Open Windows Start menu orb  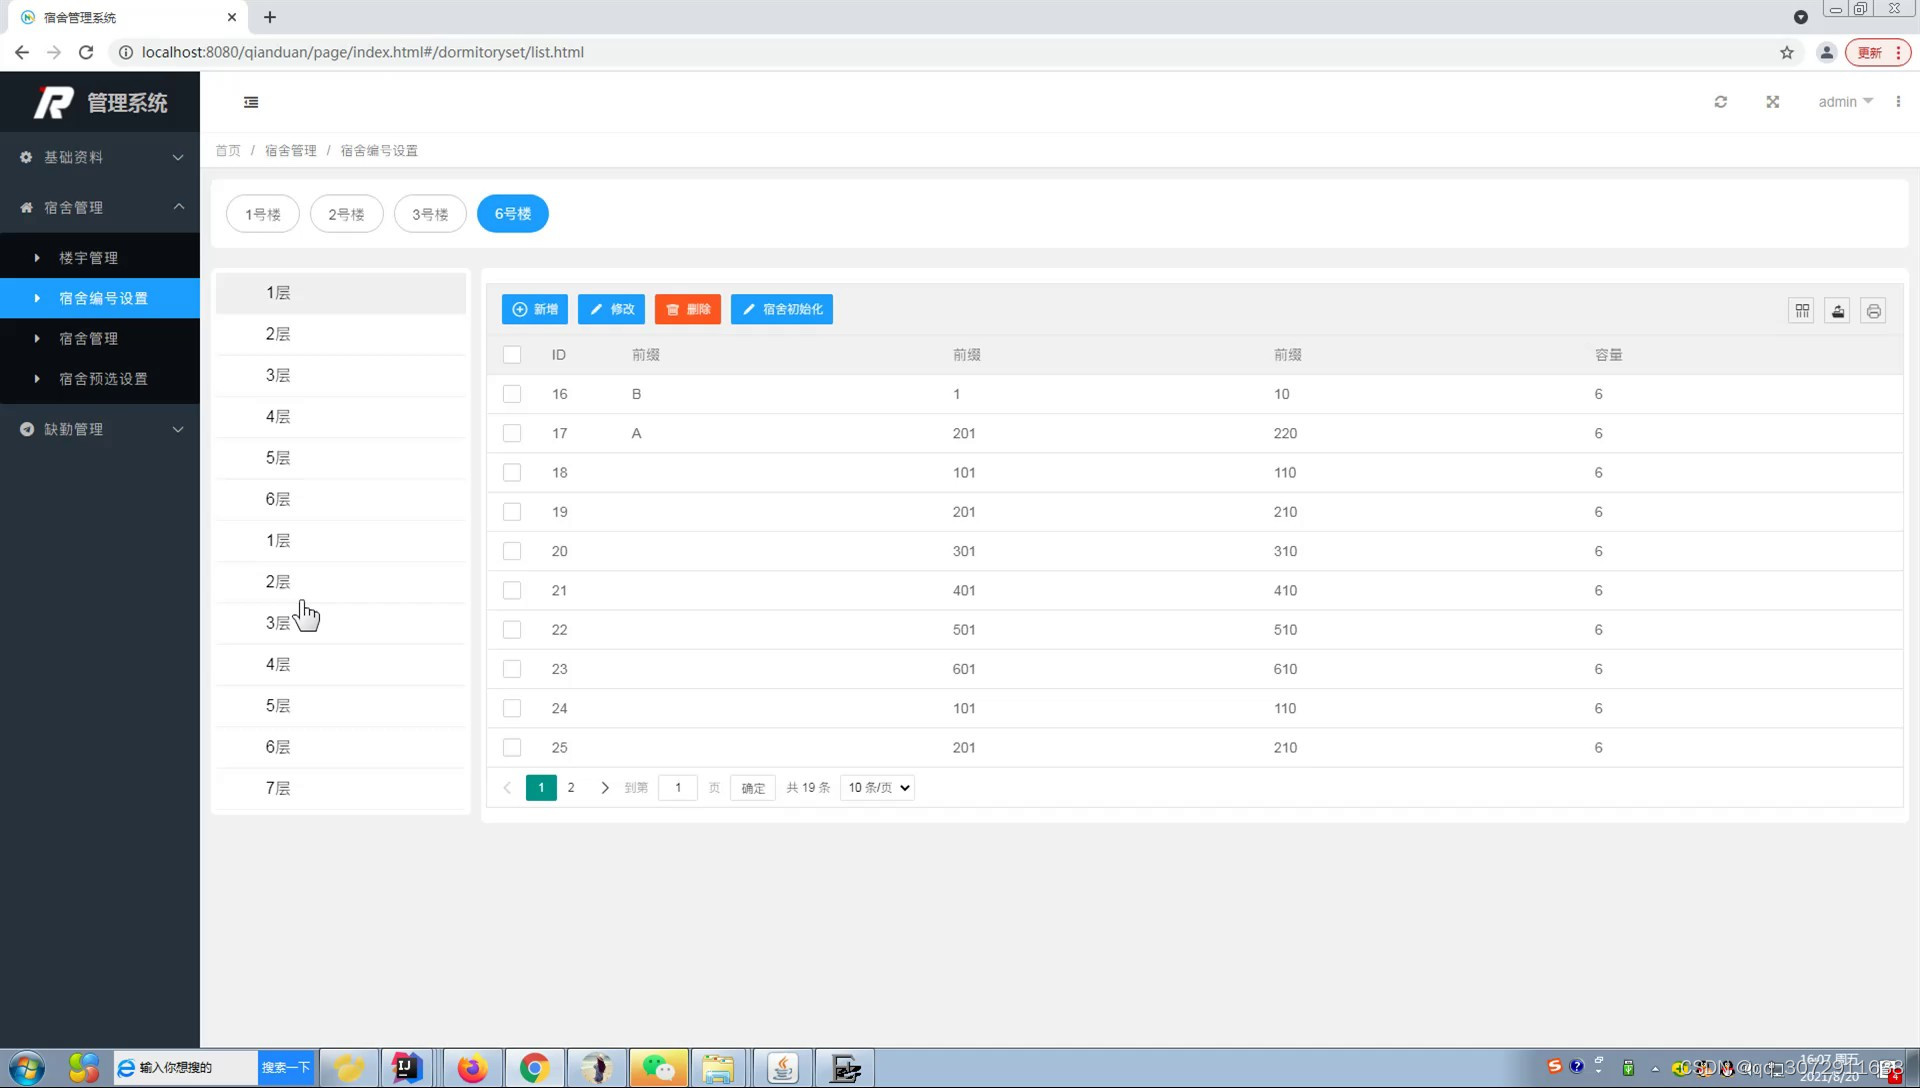[x=27, y=1068]
